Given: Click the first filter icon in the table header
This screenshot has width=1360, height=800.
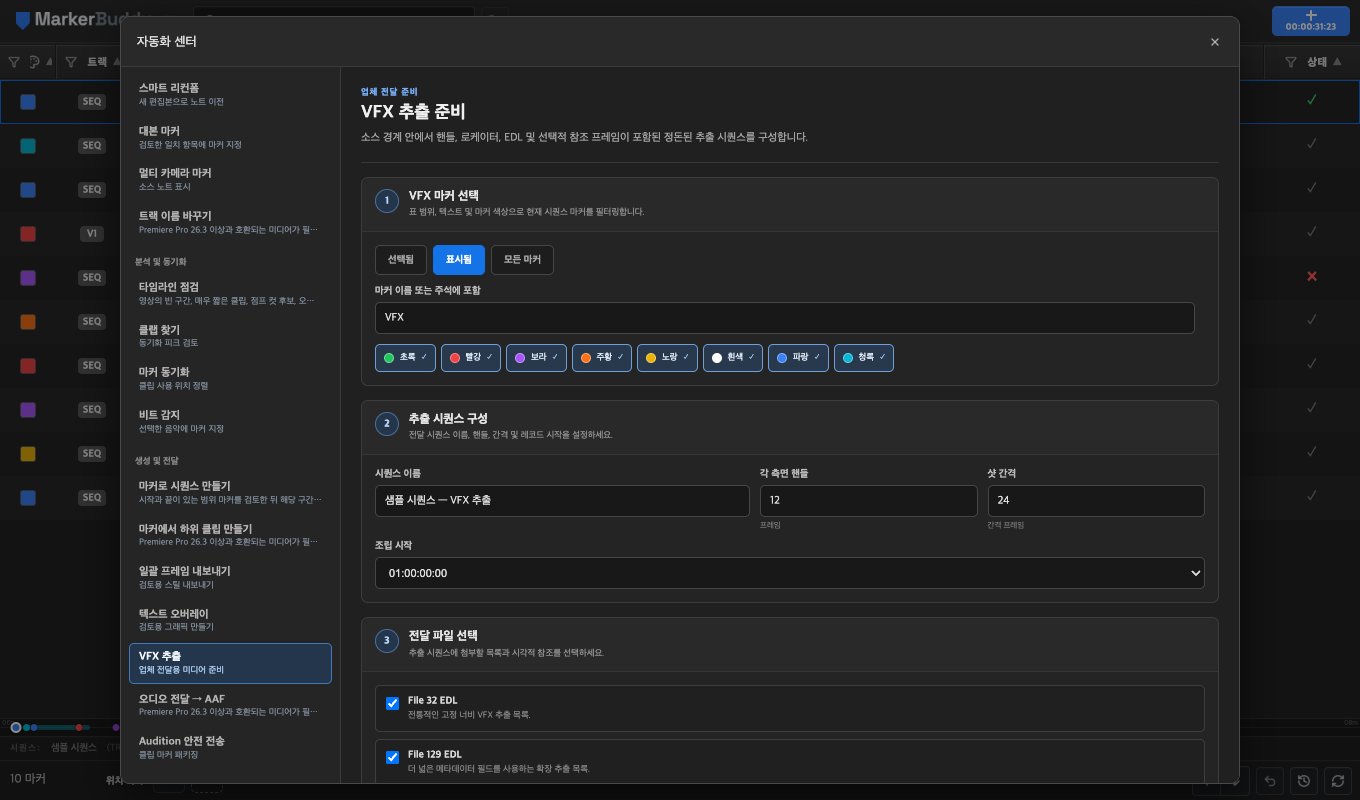Looking at the screenshot, I should click(x=14, y=62).
